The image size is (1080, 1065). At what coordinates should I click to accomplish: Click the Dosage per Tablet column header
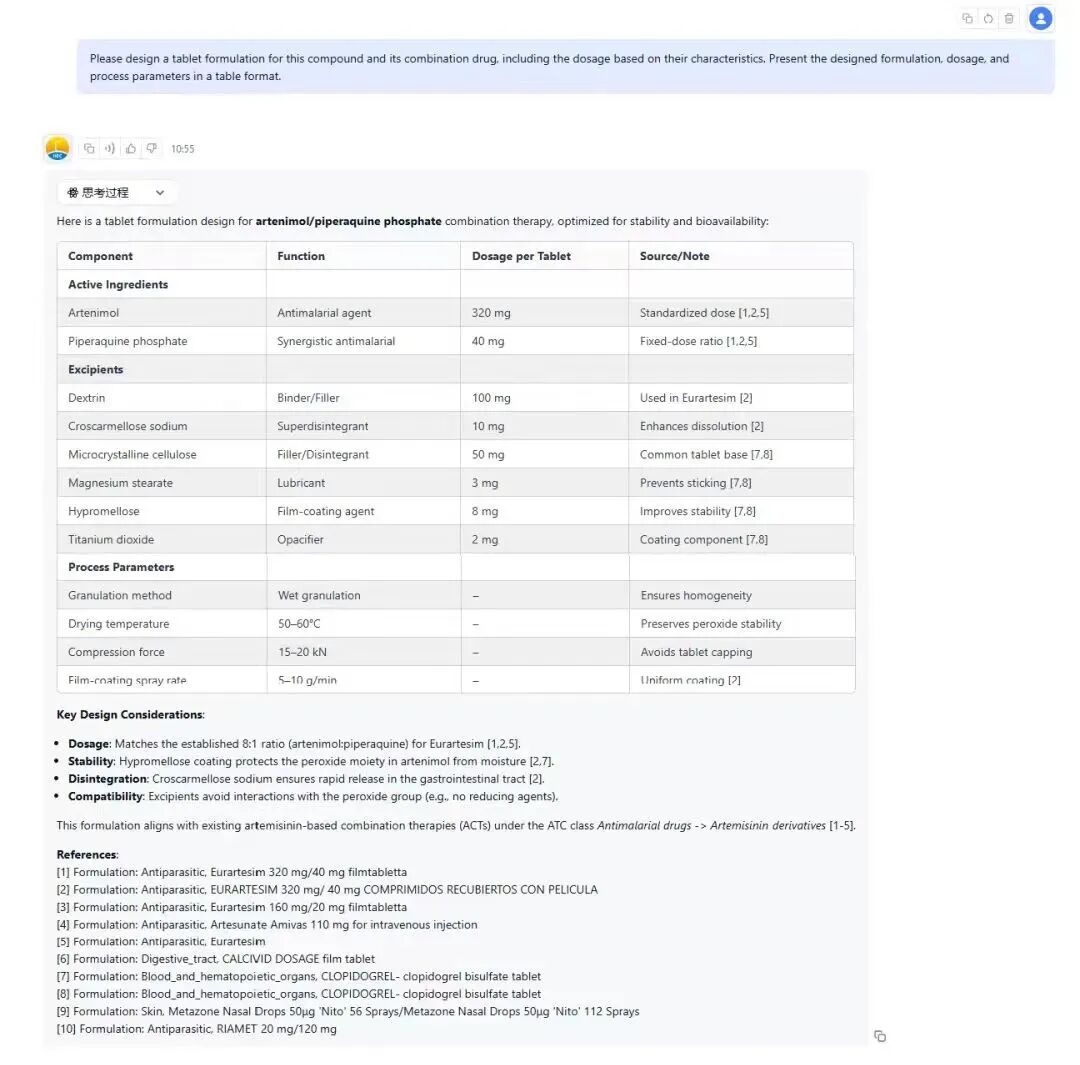(521, 256)
